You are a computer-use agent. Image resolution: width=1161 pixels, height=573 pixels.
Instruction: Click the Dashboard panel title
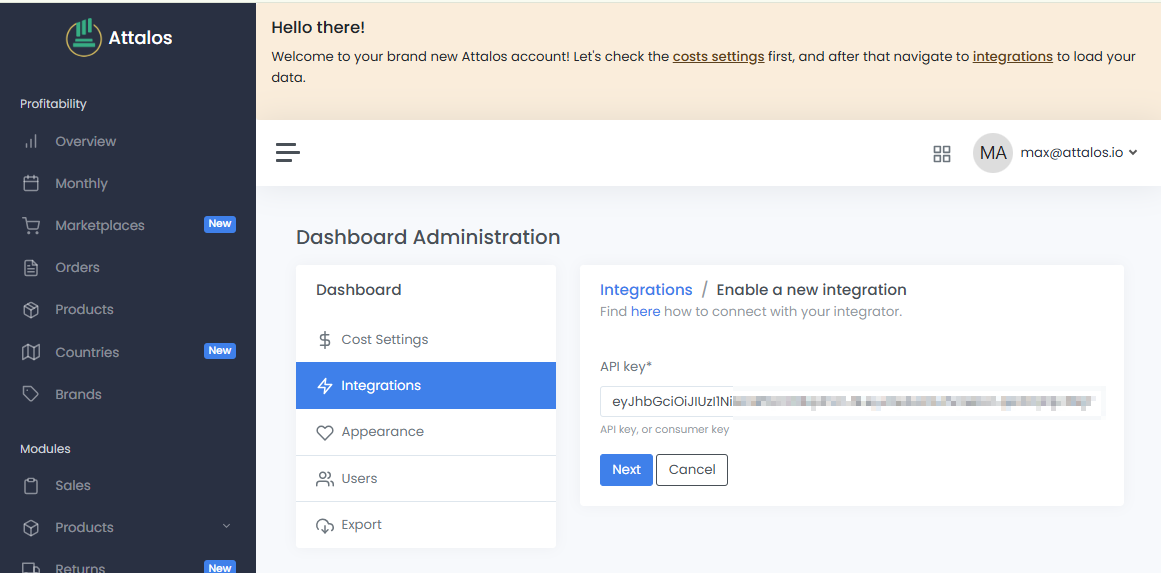(358, 289)
